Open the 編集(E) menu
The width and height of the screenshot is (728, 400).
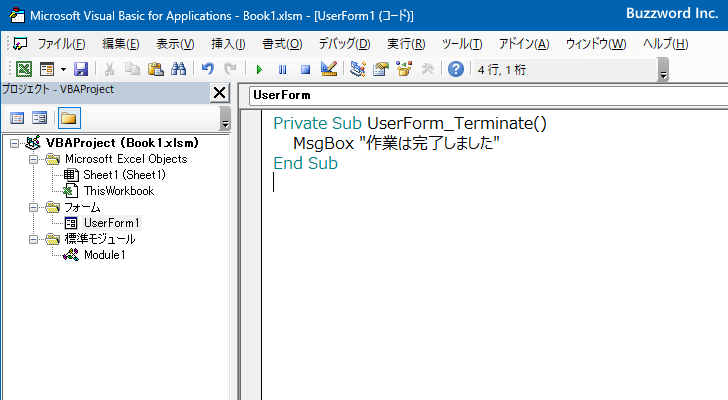(121, 44)
